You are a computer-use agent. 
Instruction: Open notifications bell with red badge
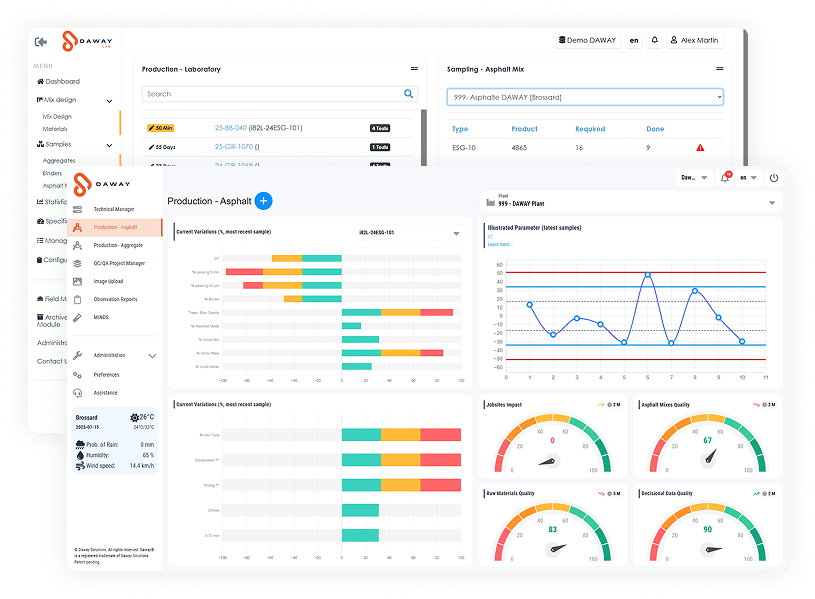pyautogui.click(x=725, y=178)
